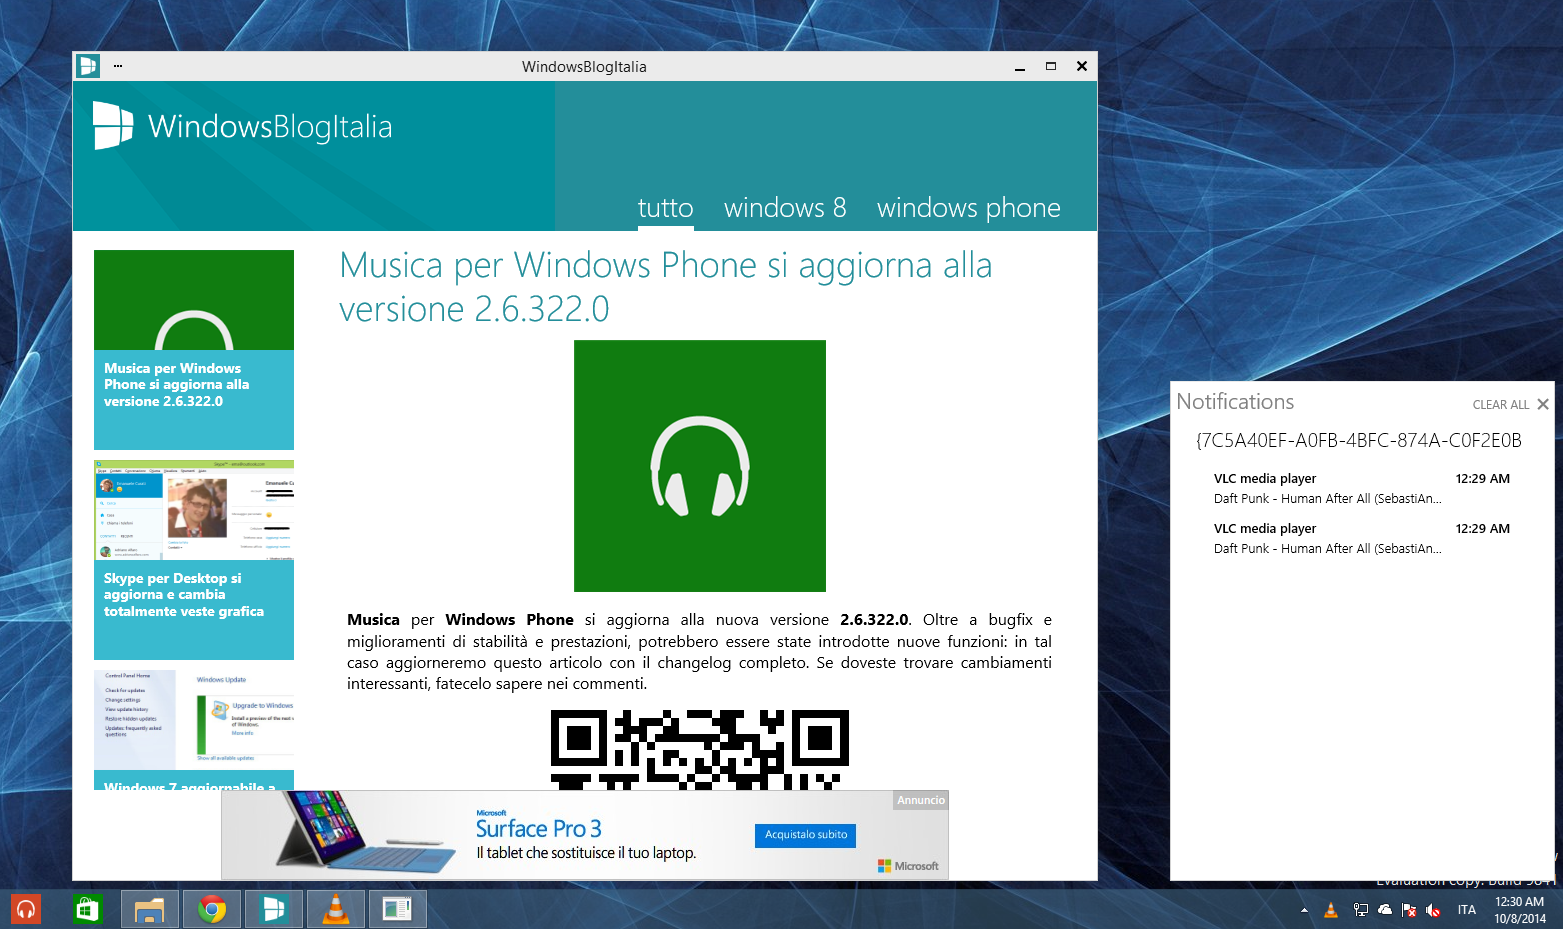Image resolution: width=1563 pixels, height=929 pixels.
Task: Click the GUID notification group header
Action: (x=1359, y=441)
